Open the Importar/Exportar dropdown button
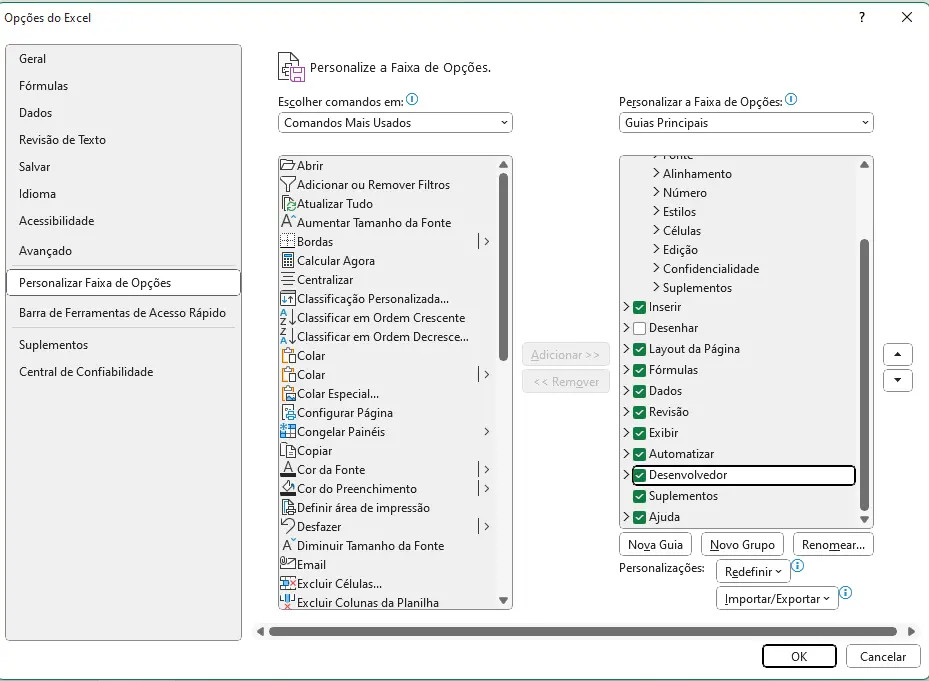 pyautogui.click(x=777, y=599)
